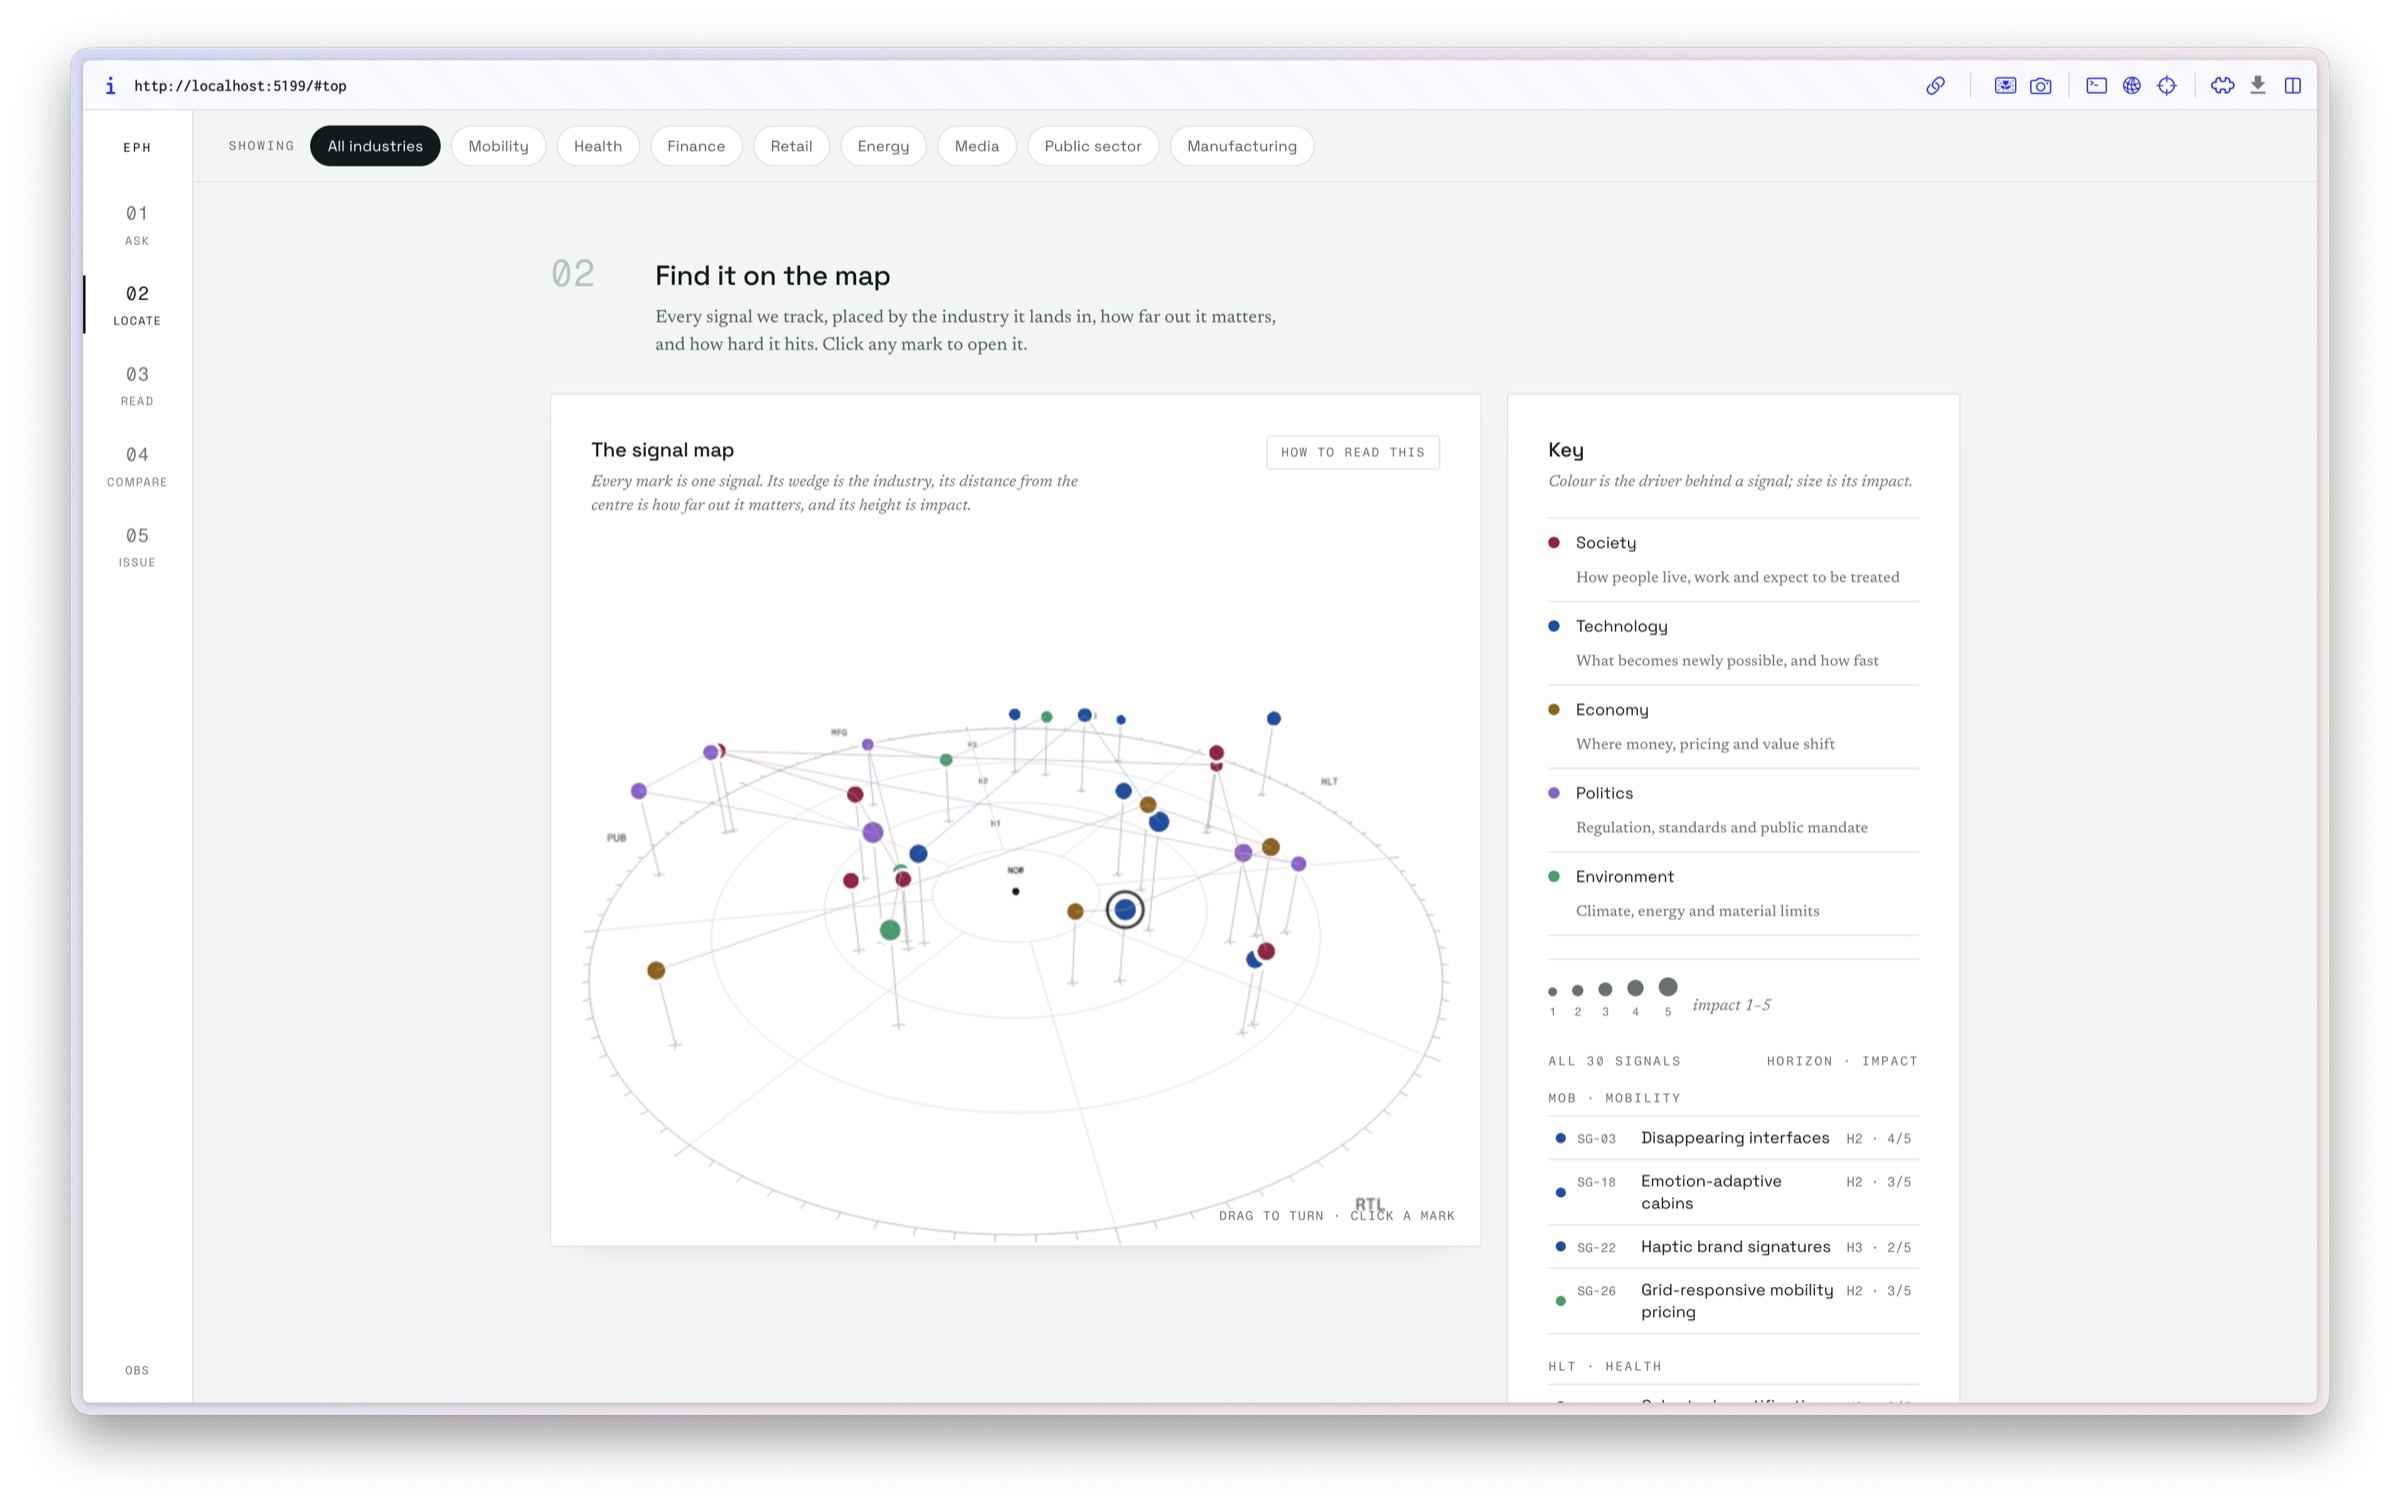Click the ALL 30 SIGNALS label
Screen dimensions: 2400x1508
pos(1614,1061)
